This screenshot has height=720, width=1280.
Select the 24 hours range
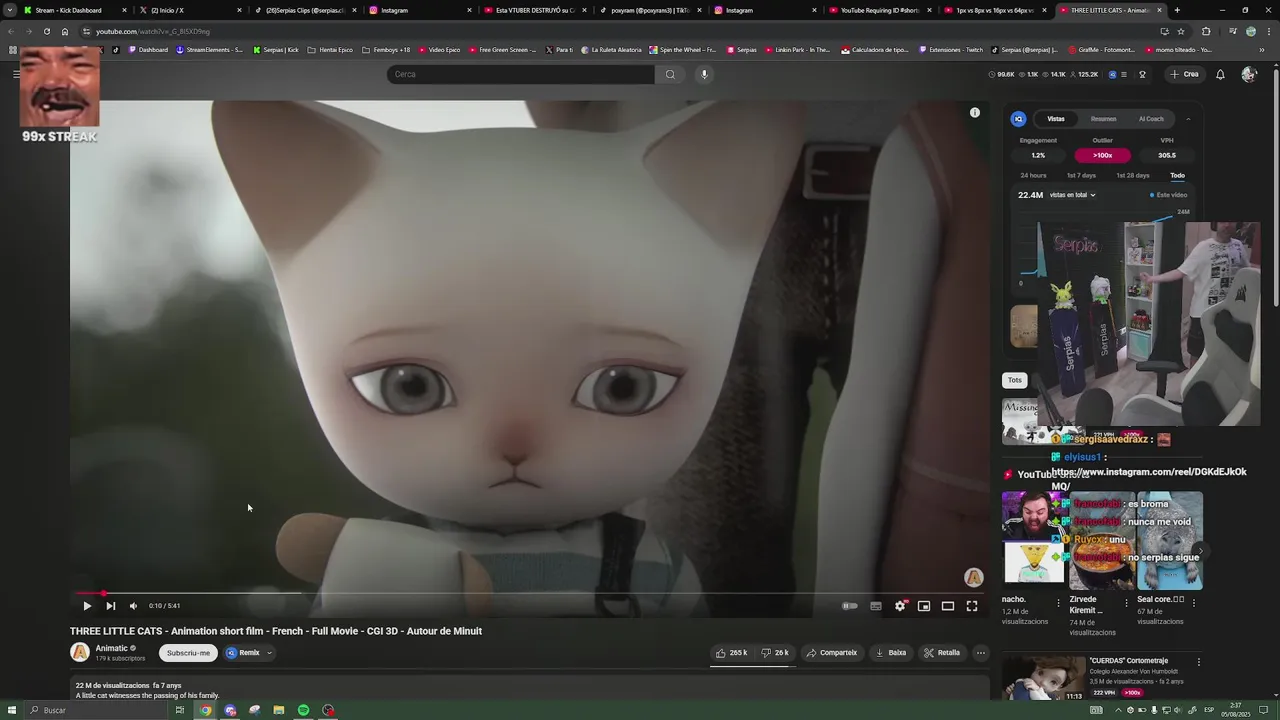click(1033, 176)
